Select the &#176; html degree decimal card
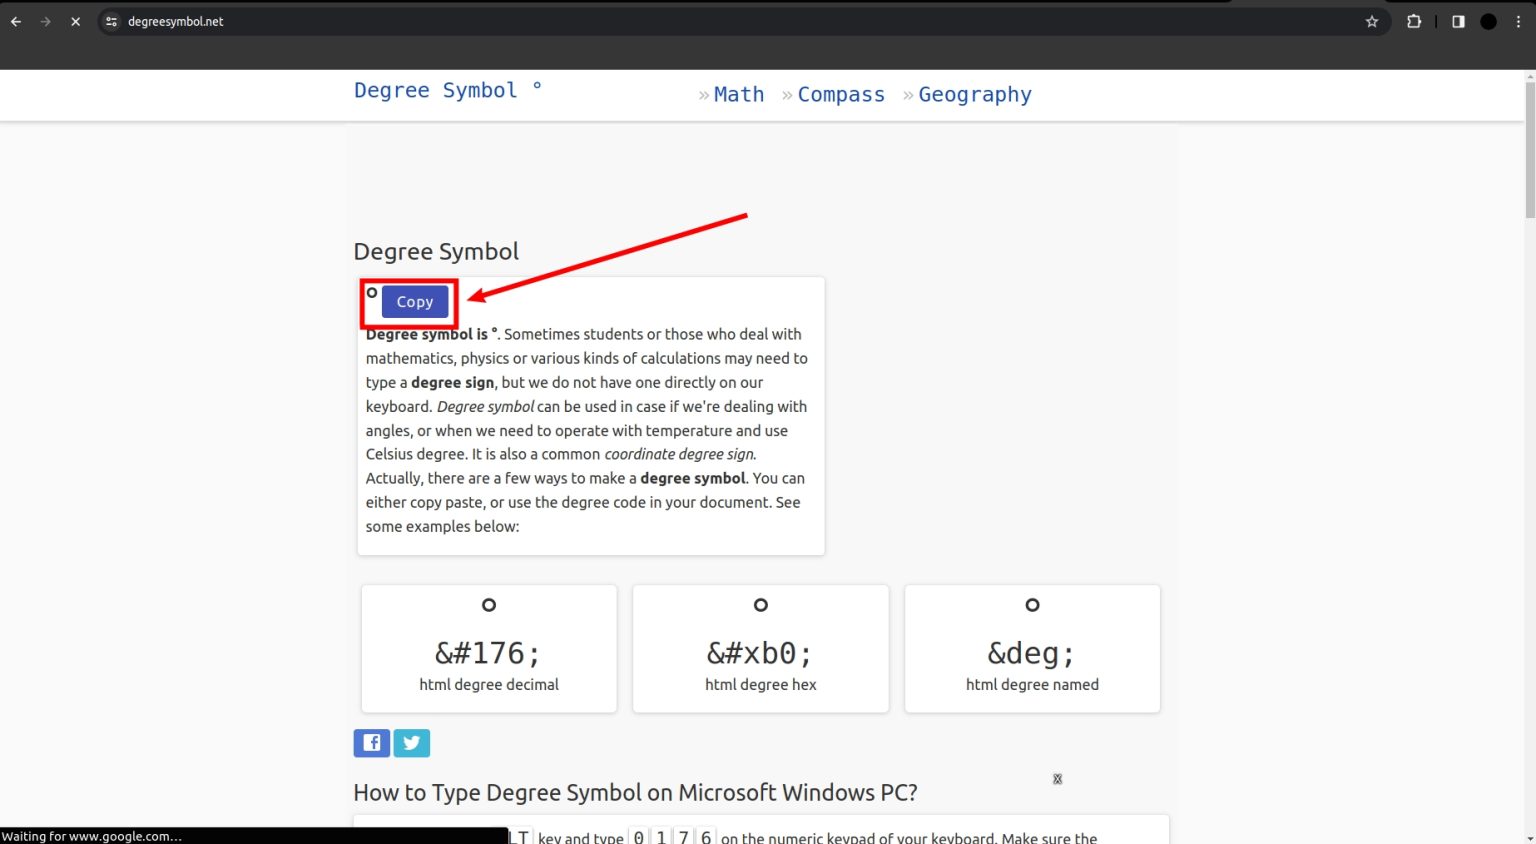Viewport: 1536px width, 844px height. [489, 649]
